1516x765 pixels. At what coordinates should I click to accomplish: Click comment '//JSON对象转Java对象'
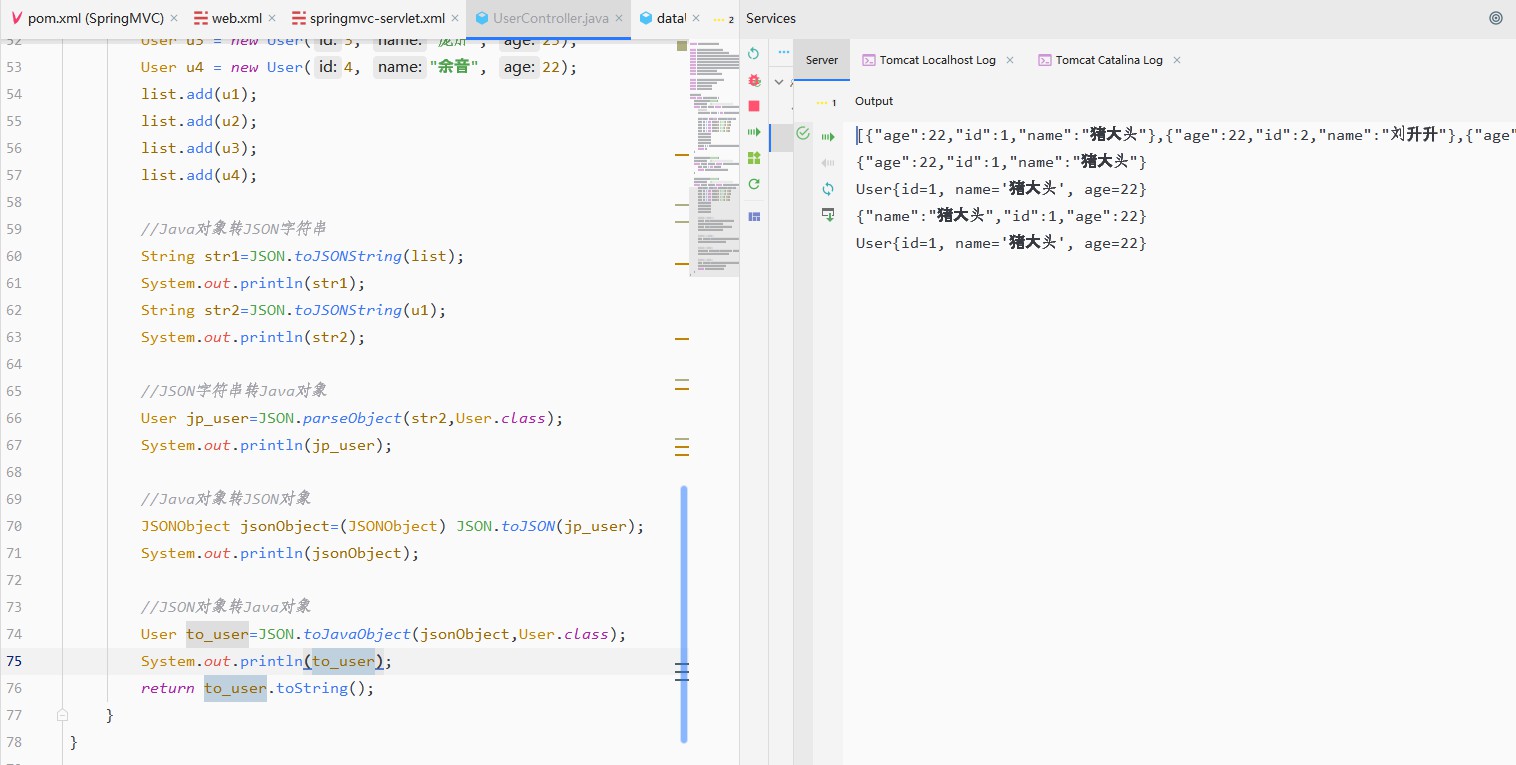coord(226,607)
